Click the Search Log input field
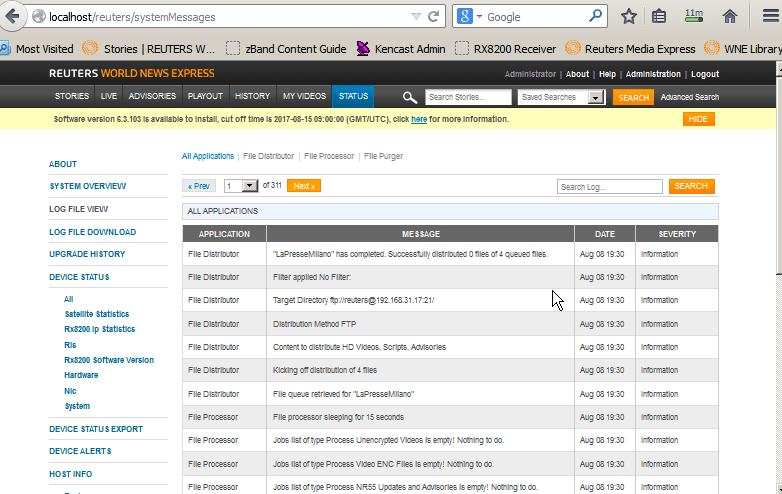The height and width of the screenshot is (494, 782). click(x=609, y=187)
